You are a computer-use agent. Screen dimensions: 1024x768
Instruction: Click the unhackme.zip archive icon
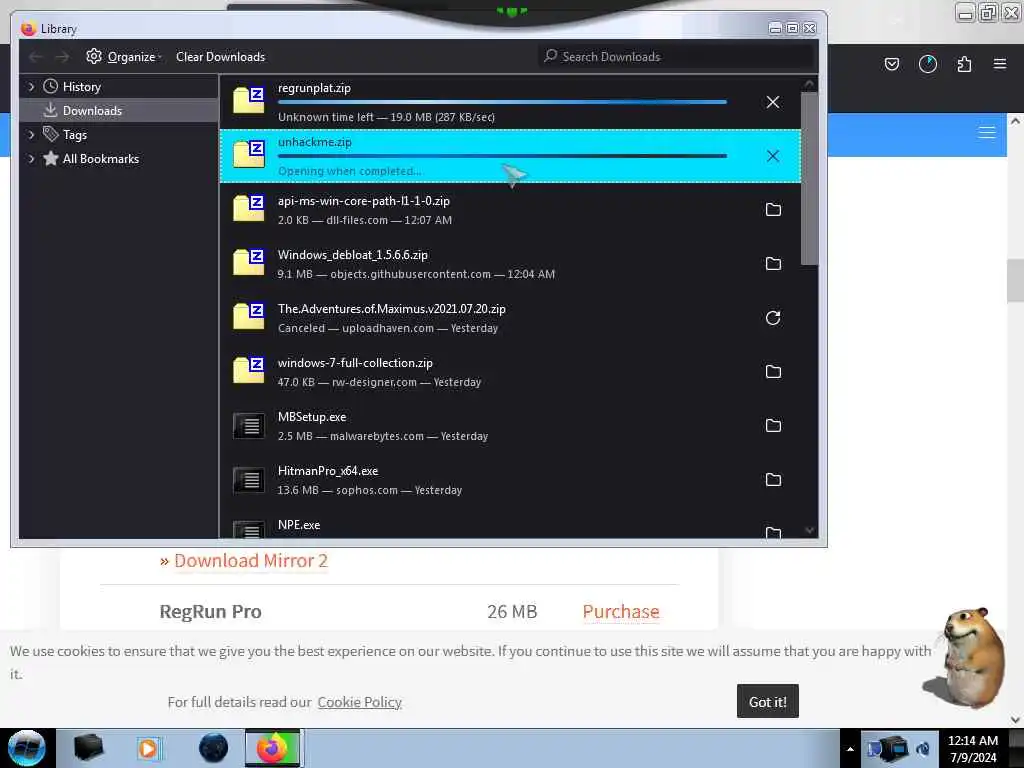(x=249, y=154)
